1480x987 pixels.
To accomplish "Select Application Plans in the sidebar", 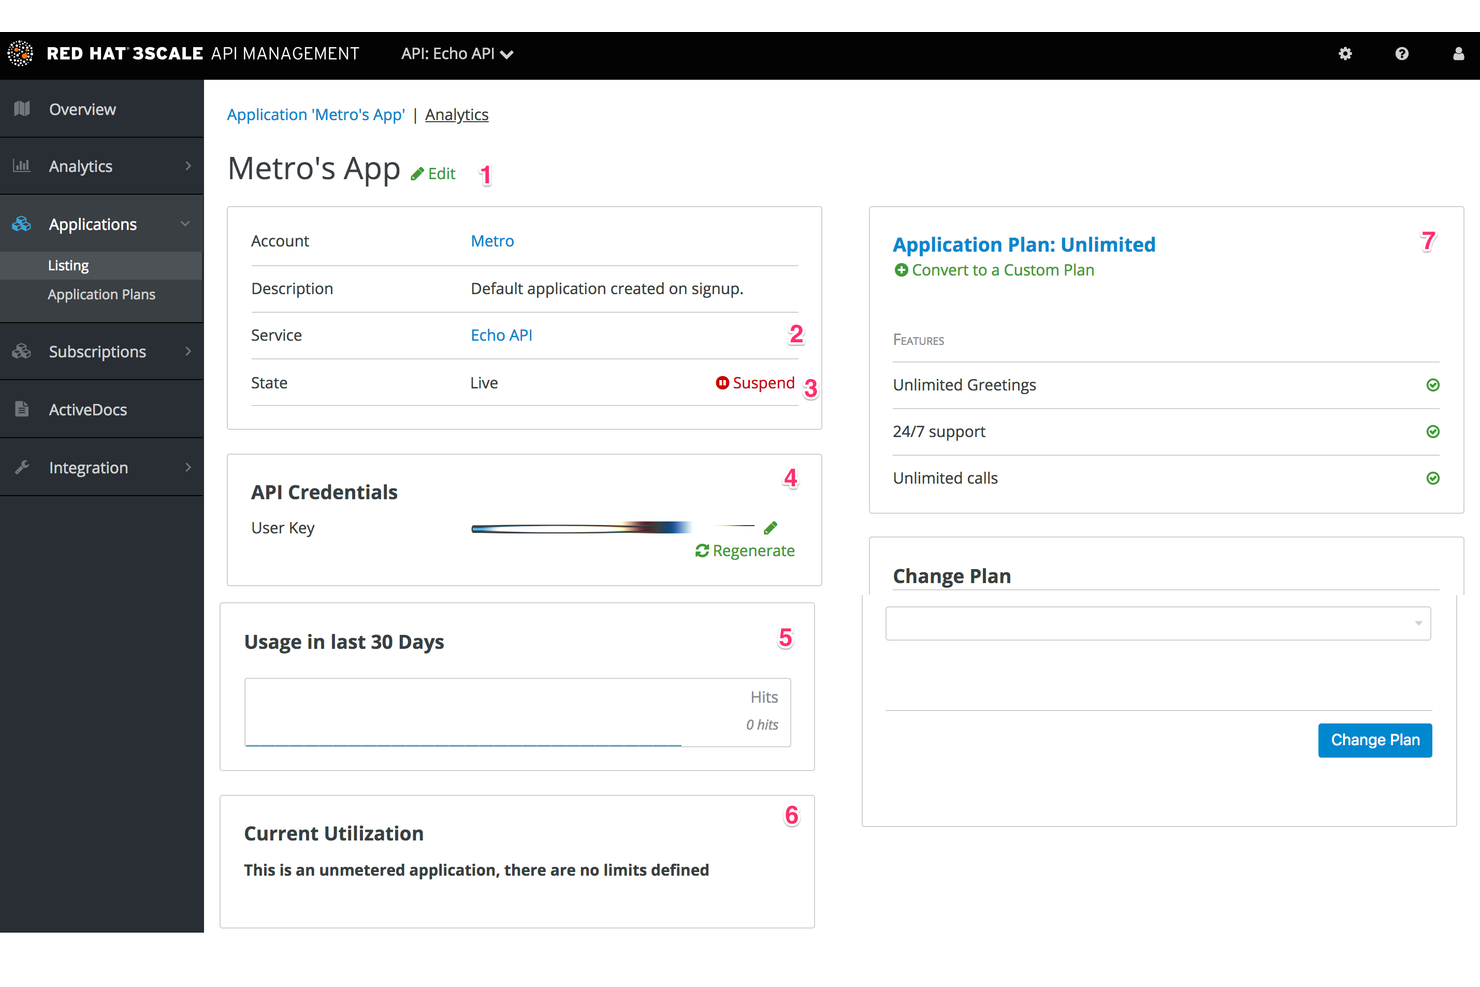I will click(x=101, y=294).
